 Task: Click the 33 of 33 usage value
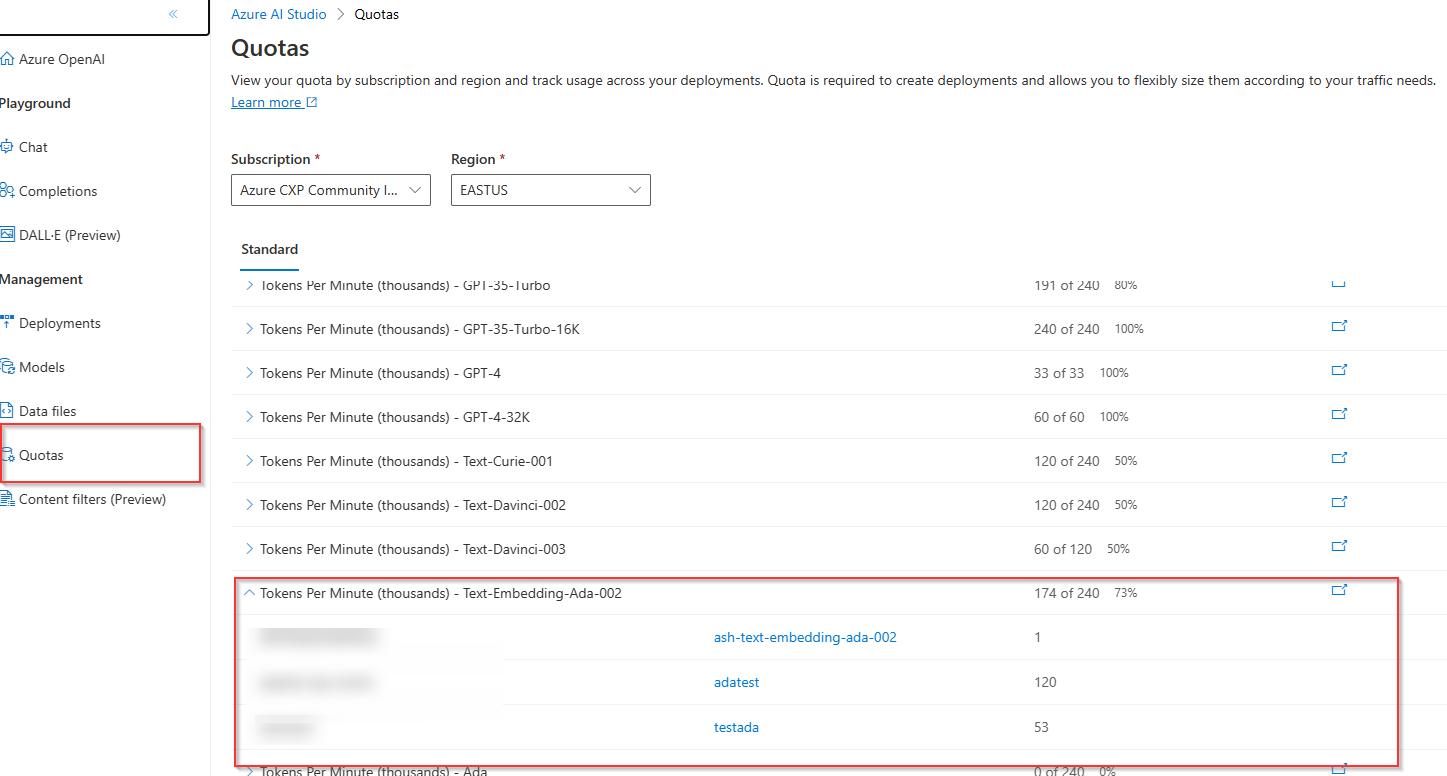(1059, 373)
